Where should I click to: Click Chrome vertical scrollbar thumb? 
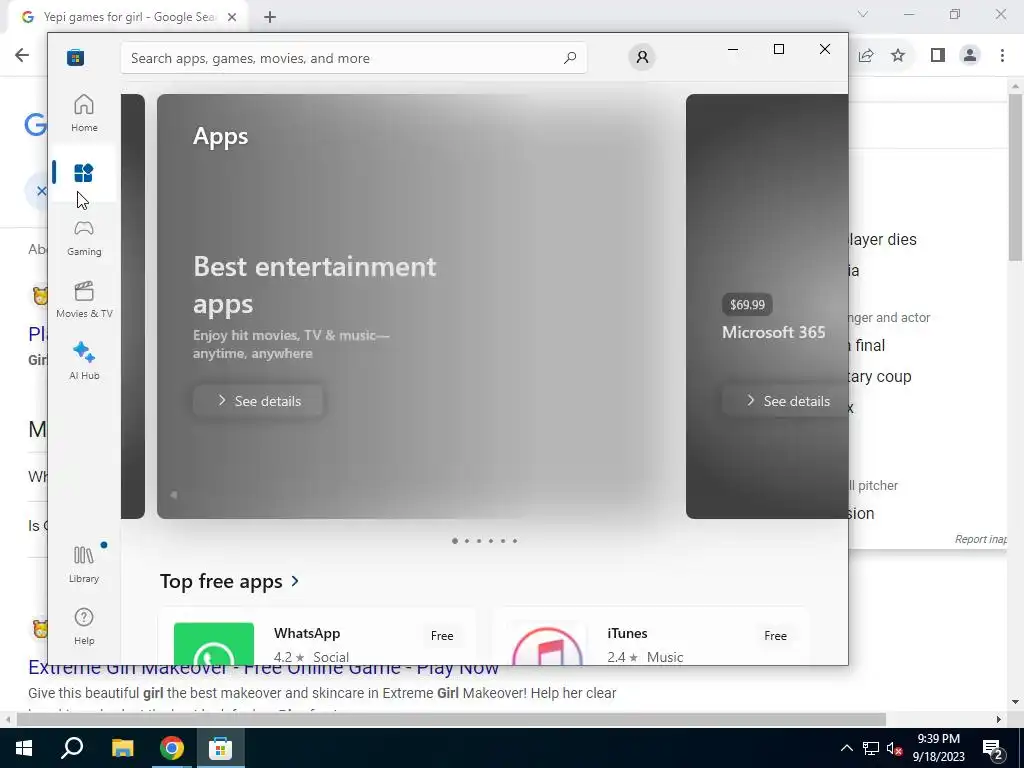coord(1015,178)
